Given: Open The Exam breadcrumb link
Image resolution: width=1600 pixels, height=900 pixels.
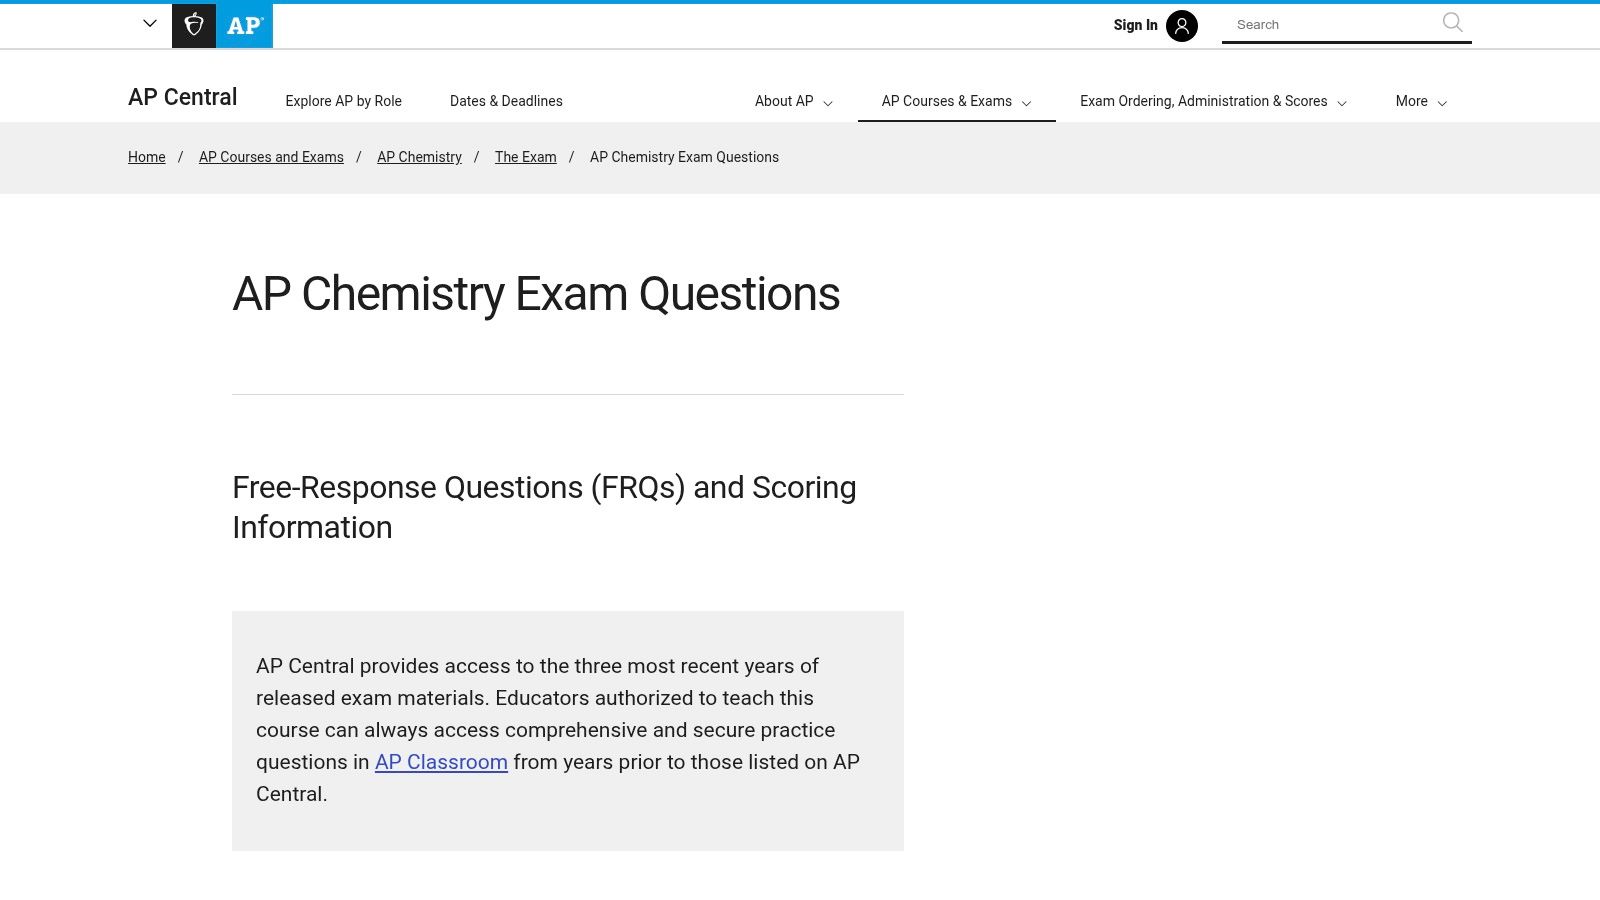Looking at the screenshot, I should coord(525,157).
